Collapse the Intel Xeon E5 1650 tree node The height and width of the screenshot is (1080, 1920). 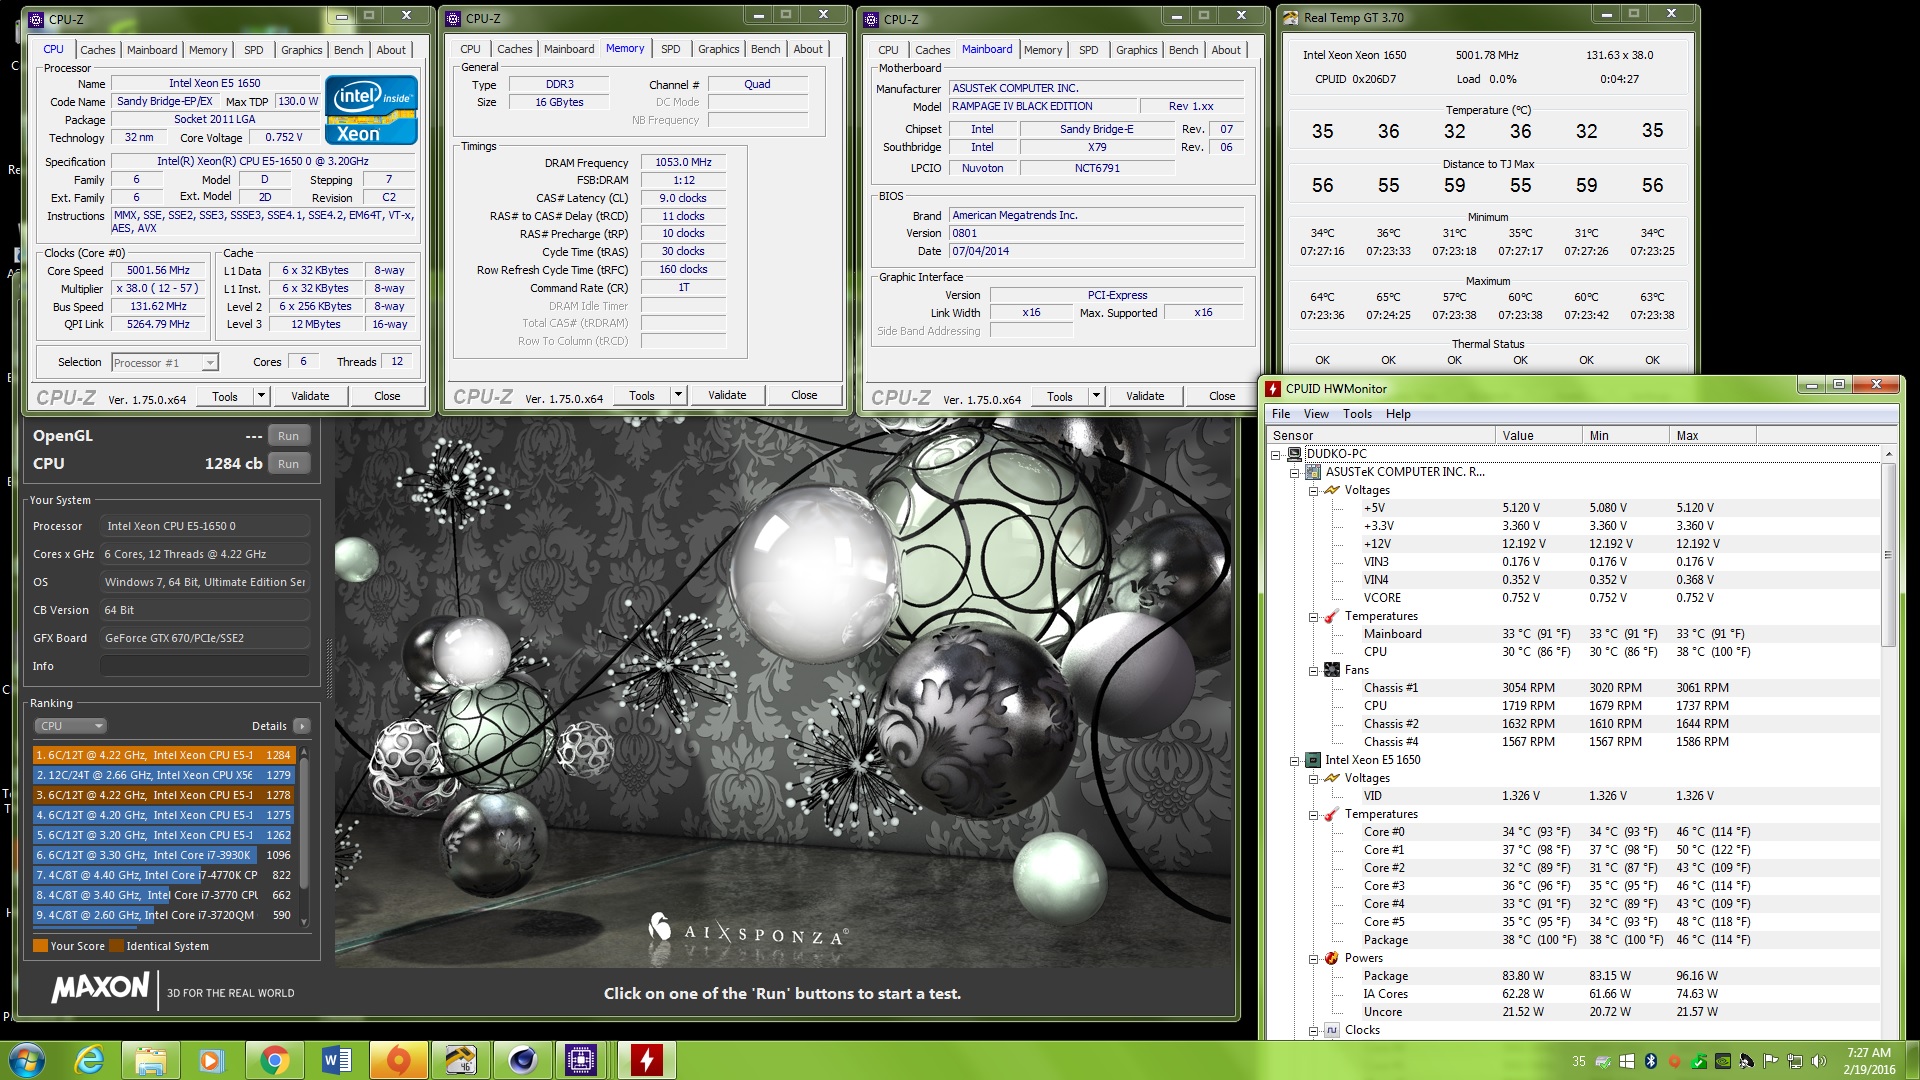click(1294, 761)
